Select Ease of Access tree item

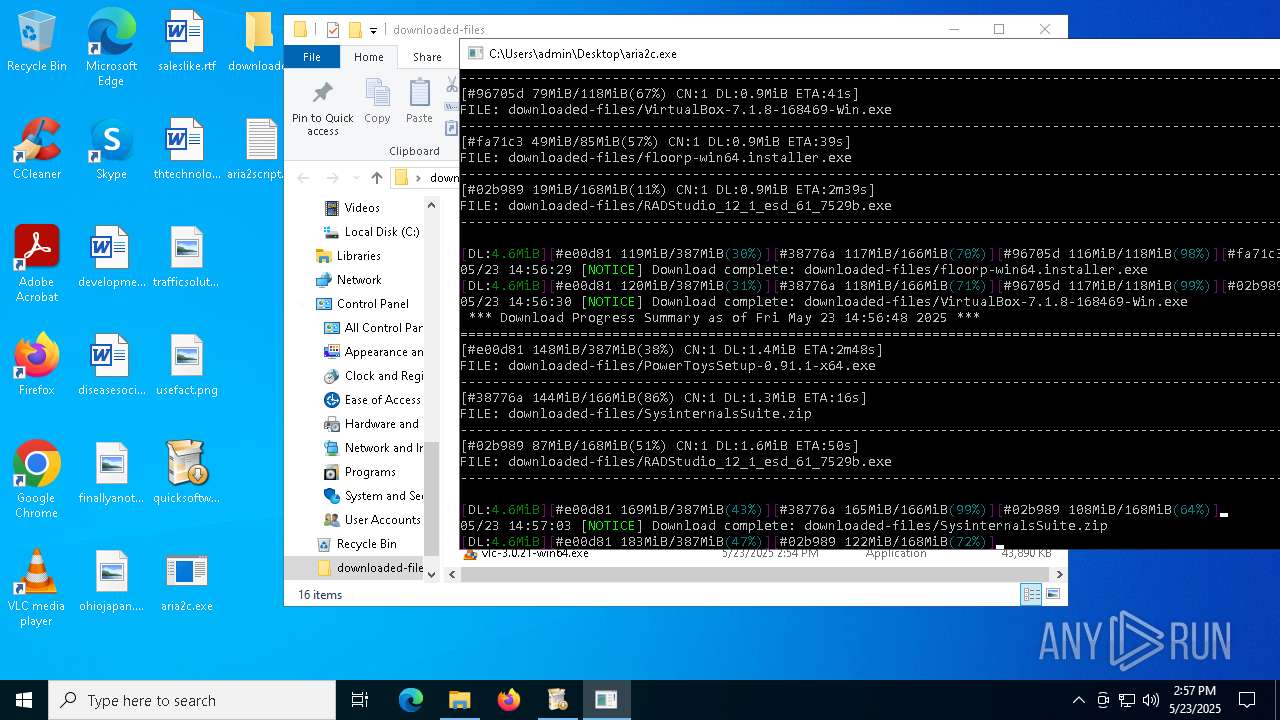373,400
